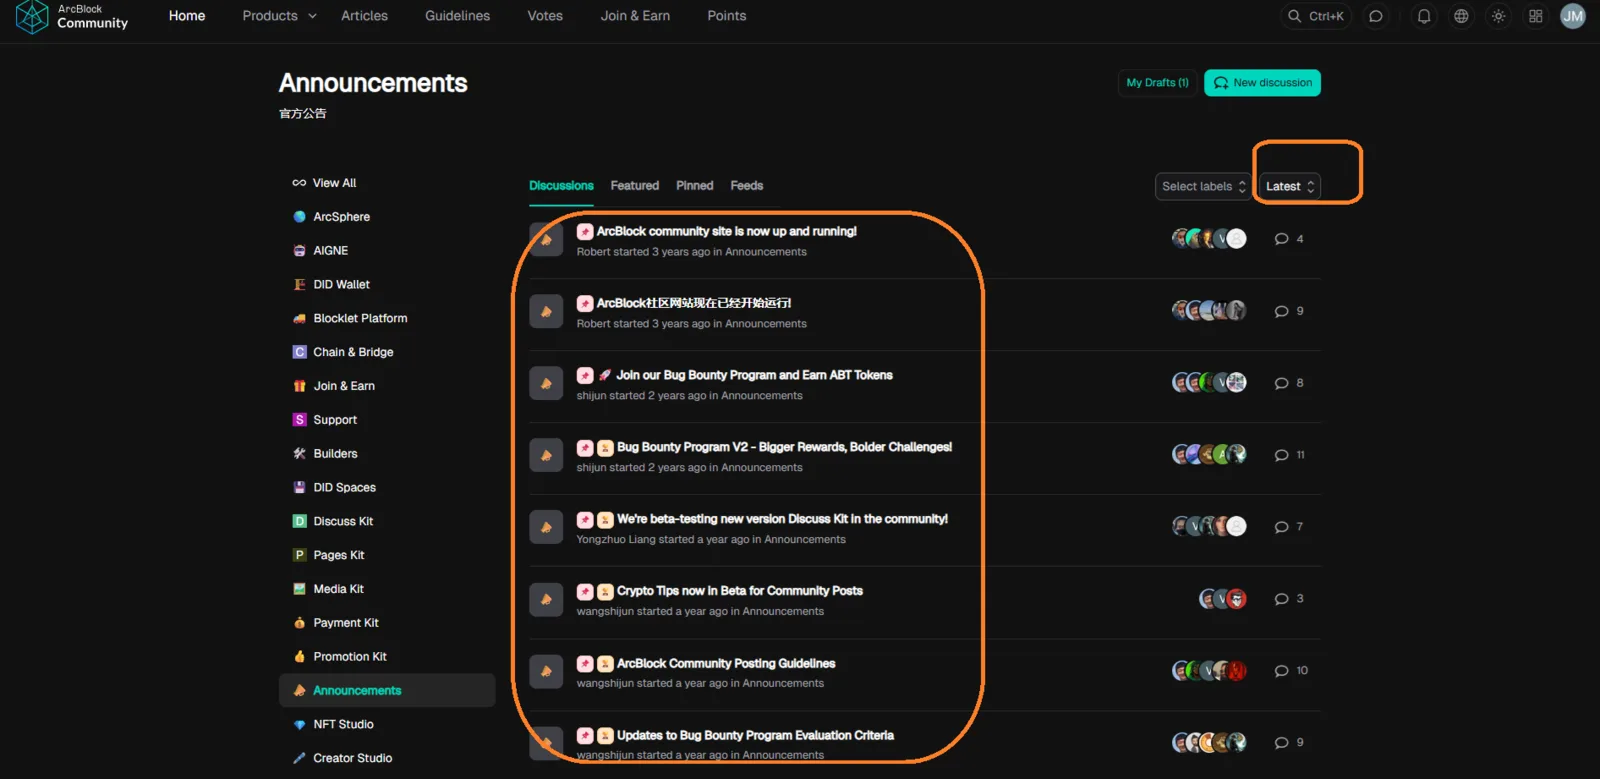Switch to the Discussions tab
The height and width of the screenshot is (779, 1600).
[x=561, y=186]
